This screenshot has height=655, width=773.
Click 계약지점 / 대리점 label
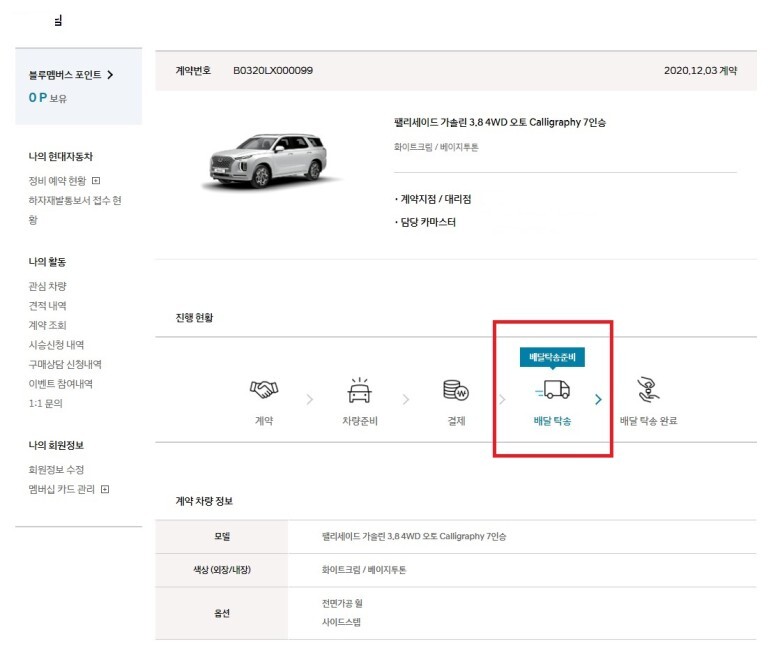point(435,199)
